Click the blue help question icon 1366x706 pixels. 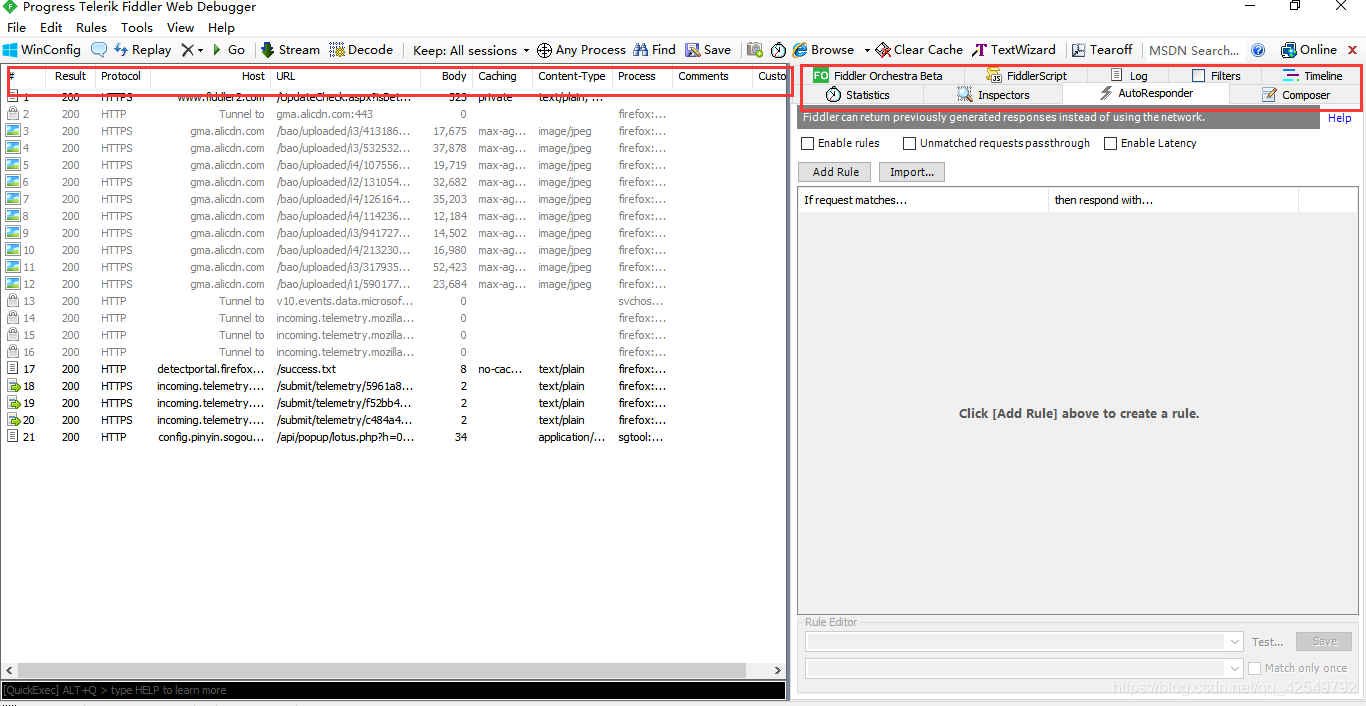pos(1258,50)
